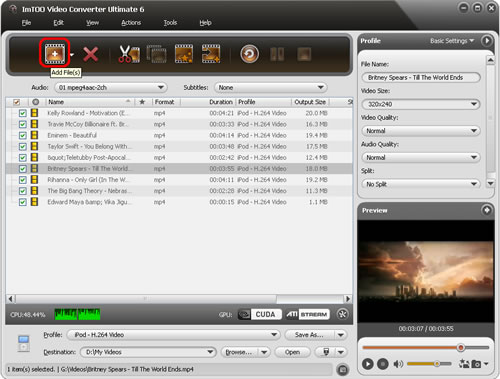Image resolution: width=500 pixels, height=379 pixels.
Task: Click the Browse... button
Action: pyautogui.click(x=239, y=352)
